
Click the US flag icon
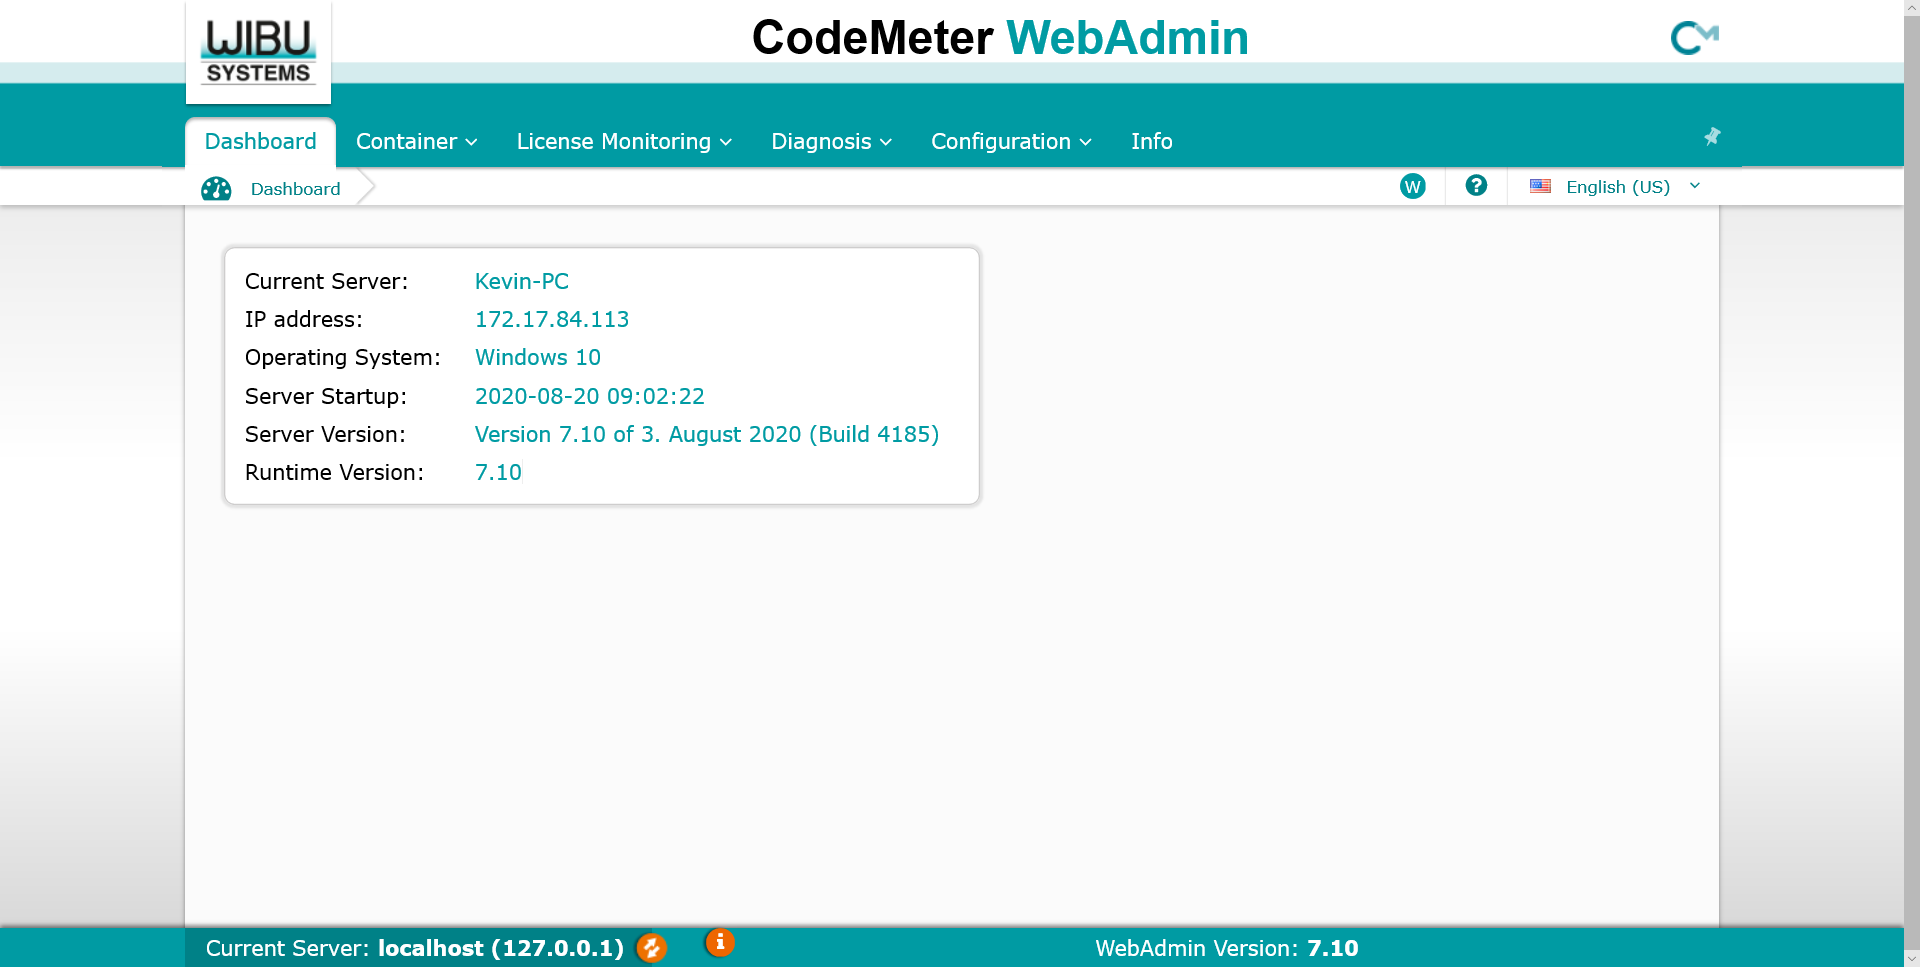coord(1540,186)
